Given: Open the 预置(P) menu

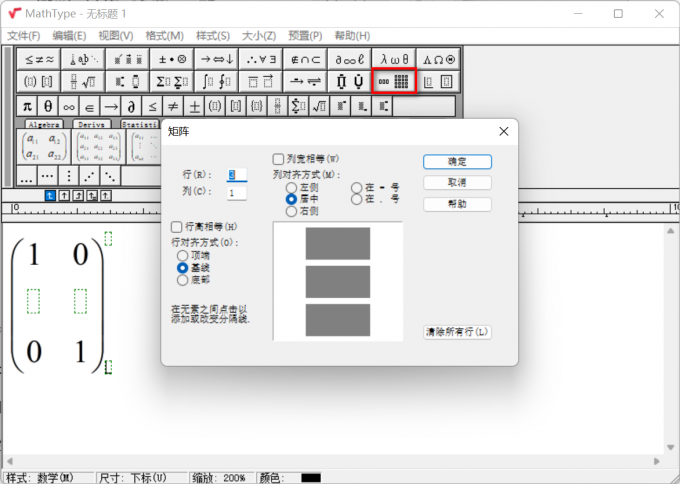Looking at the screenshot, I should pos(305,36).
